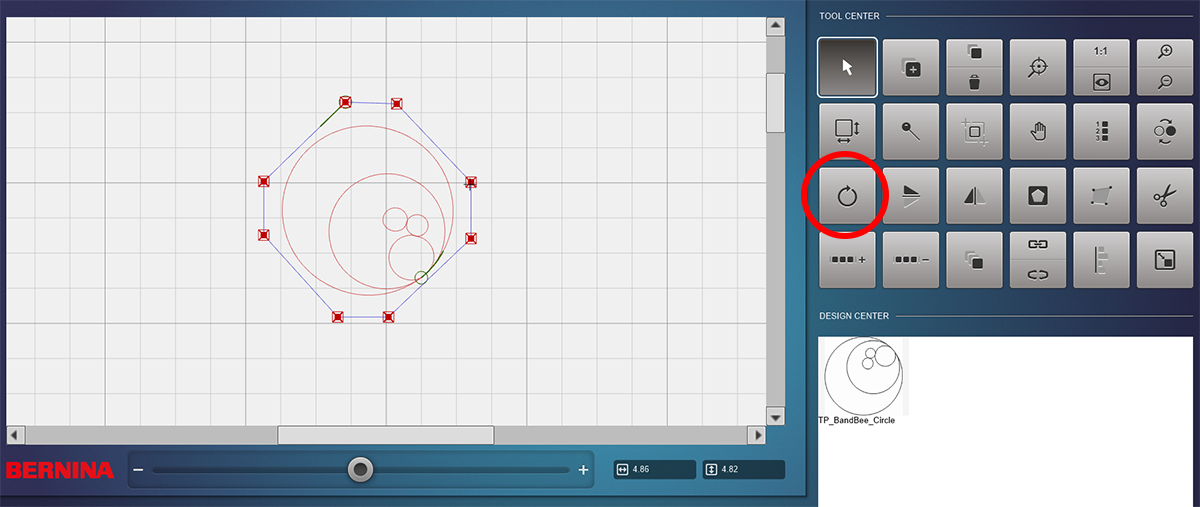Set zoom to 1:1

pos(1101,52)
